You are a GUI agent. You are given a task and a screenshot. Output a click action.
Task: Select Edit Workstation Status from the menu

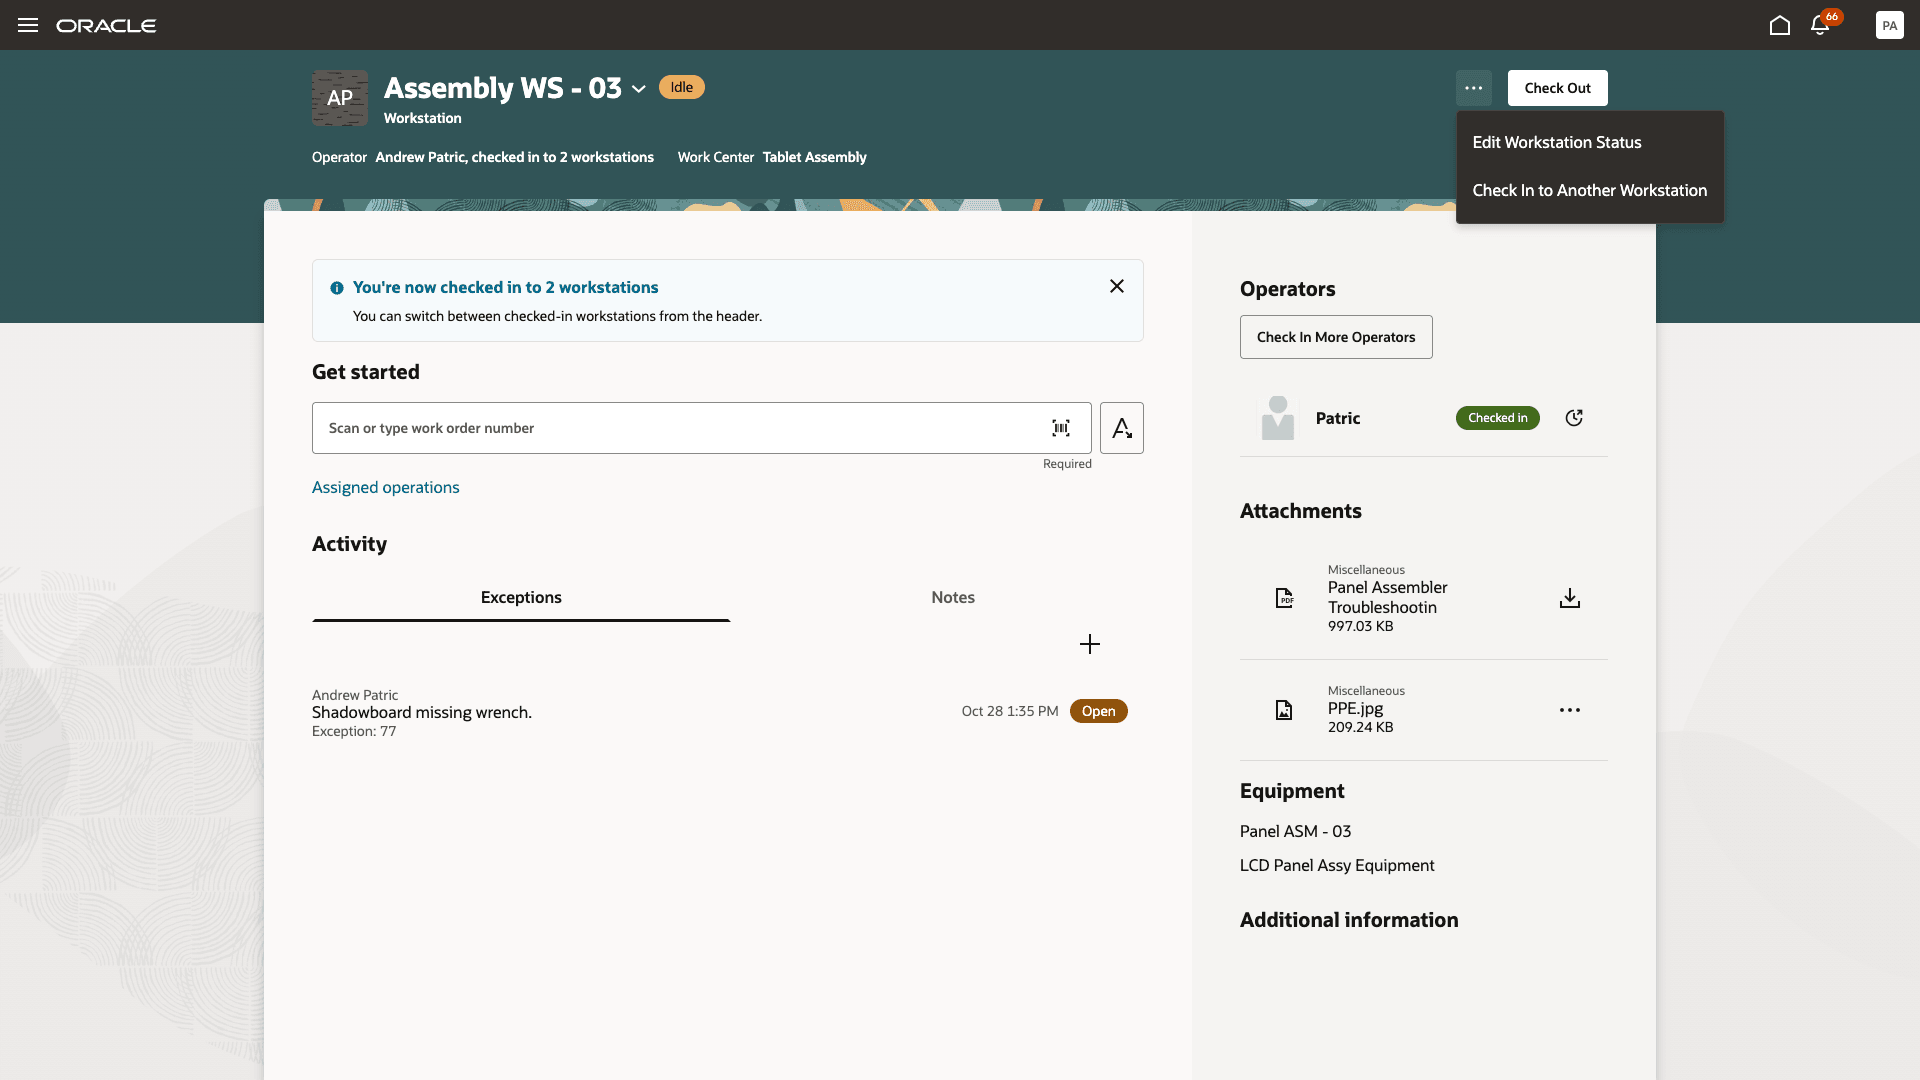(1557, 142)
